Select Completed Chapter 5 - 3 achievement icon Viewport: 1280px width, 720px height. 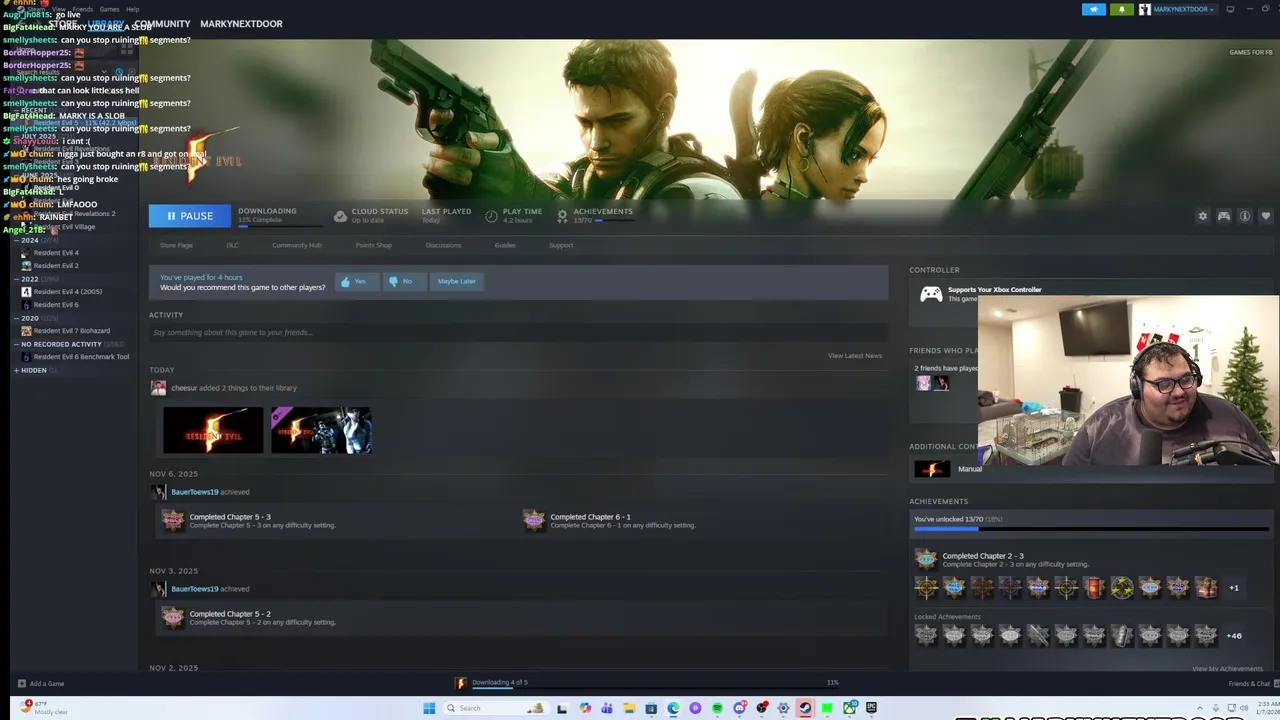[x=173, y=520]
